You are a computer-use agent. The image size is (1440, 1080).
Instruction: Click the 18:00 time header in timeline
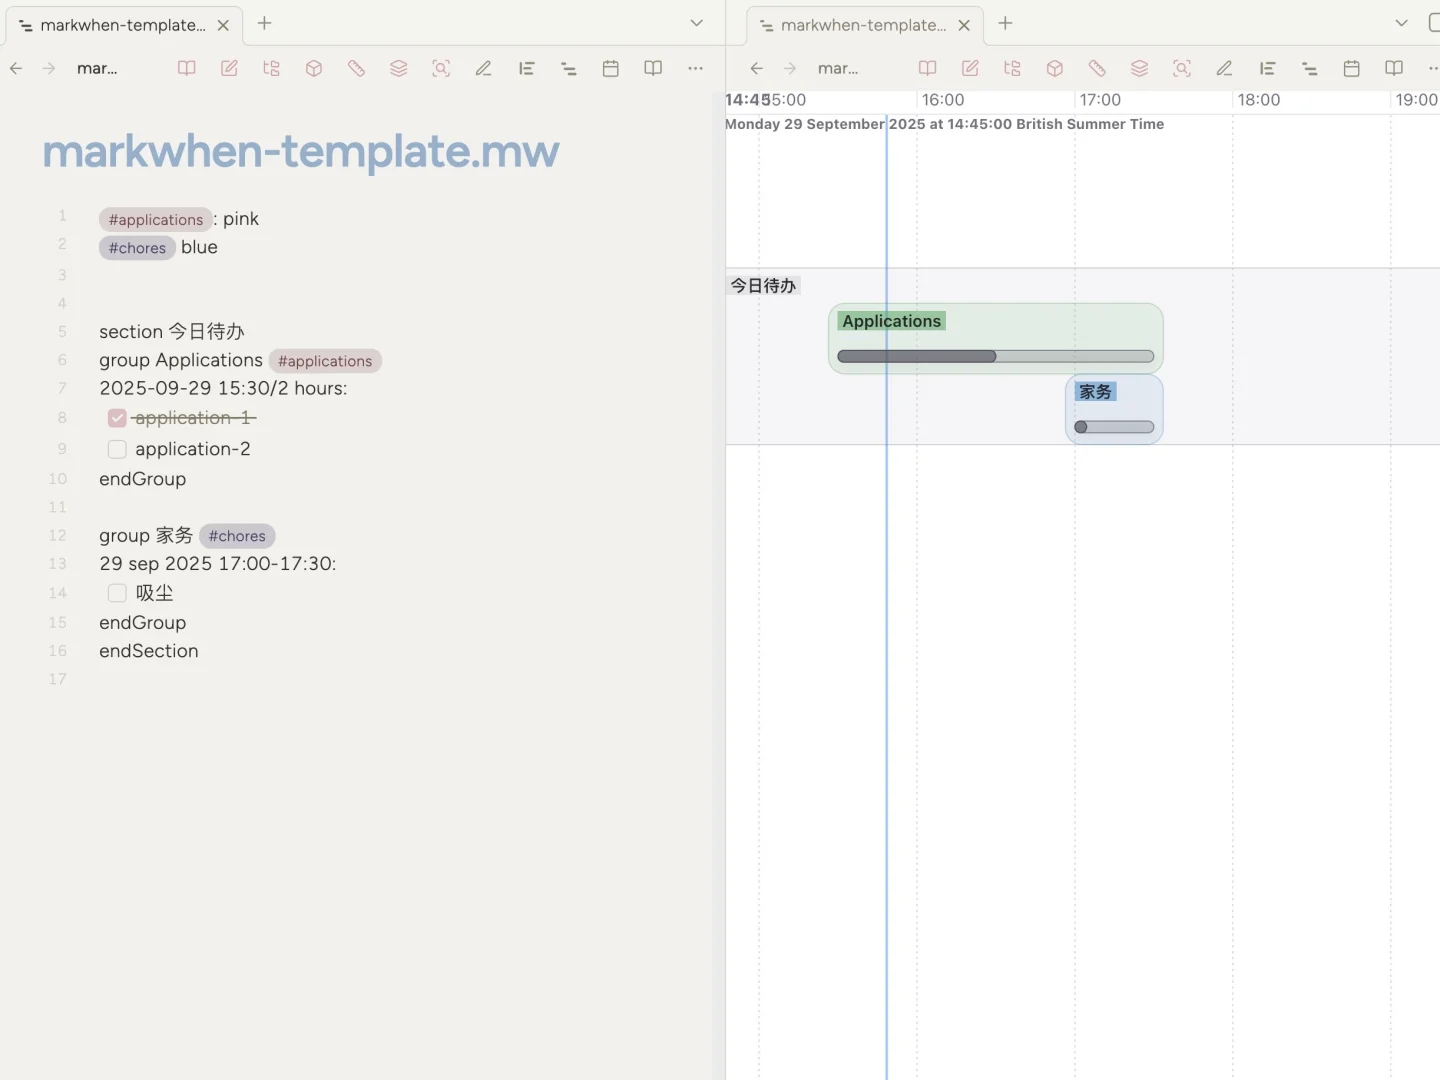click(1258, 100)
